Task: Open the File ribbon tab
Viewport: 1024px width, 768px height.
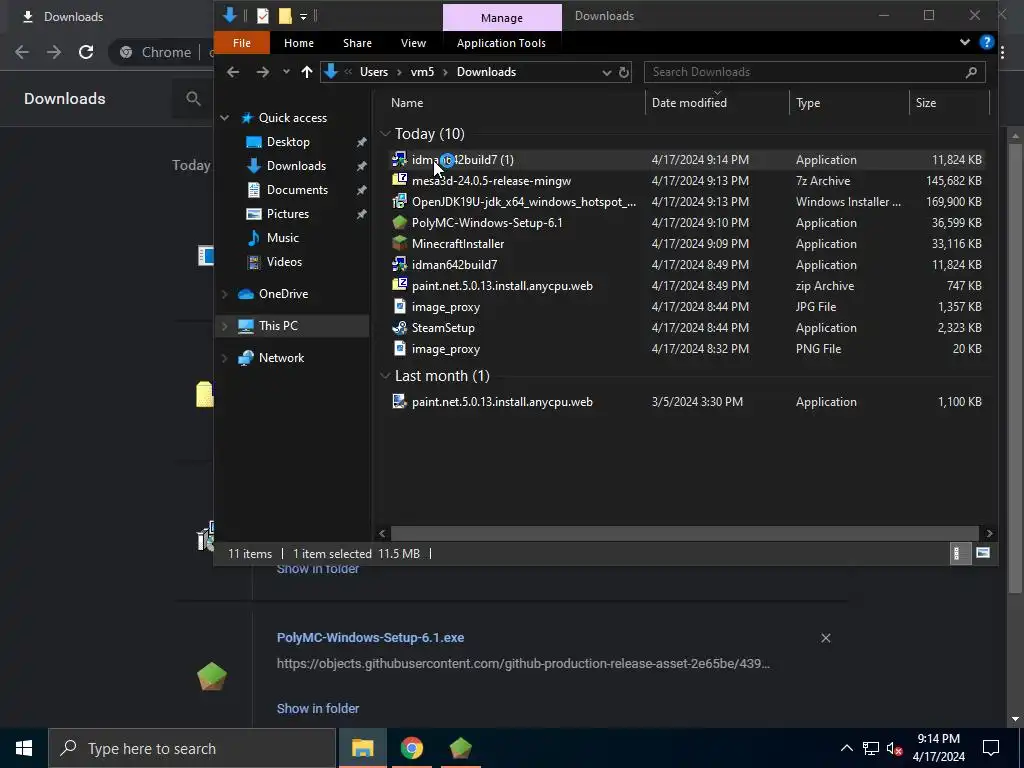Action: 242,43
